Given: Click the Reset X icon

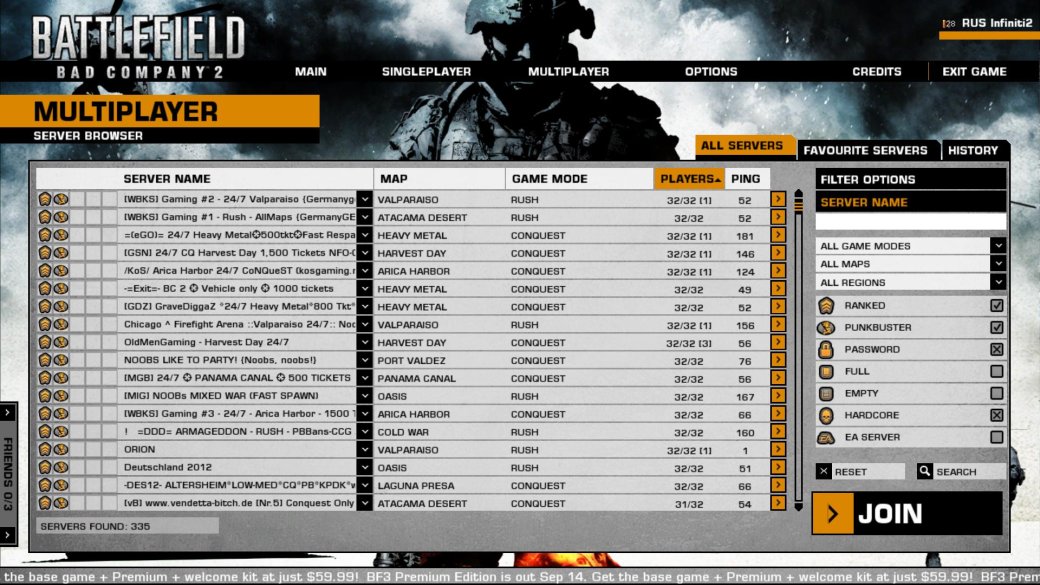Looking at the screenshot, I should pyautogui.click(x=824, y=471).
